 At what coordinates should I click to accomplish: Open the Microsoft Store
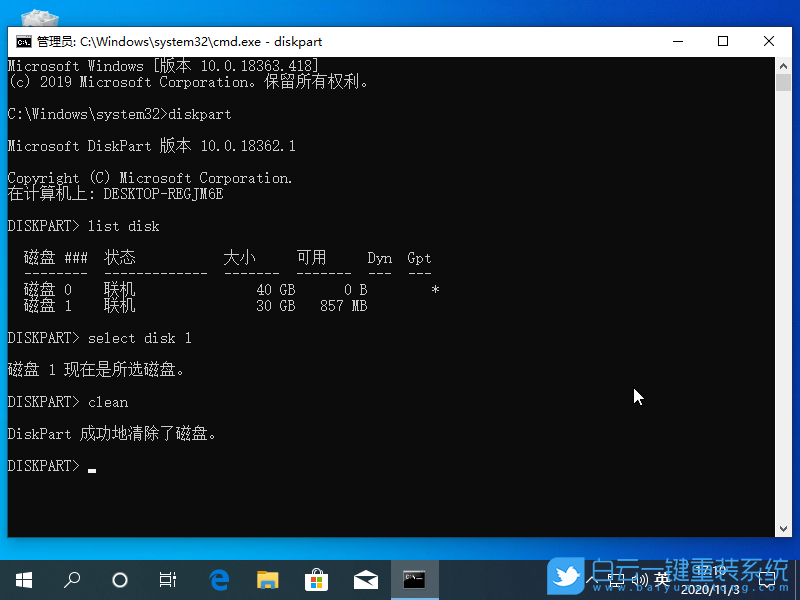316,579
